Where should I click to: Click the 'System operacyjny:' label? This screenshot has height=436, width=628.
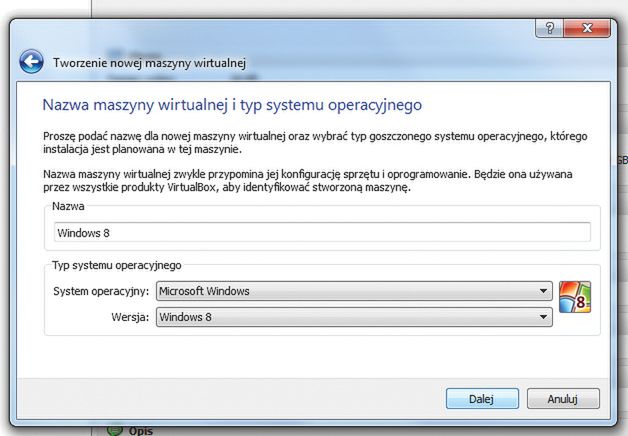101,291
